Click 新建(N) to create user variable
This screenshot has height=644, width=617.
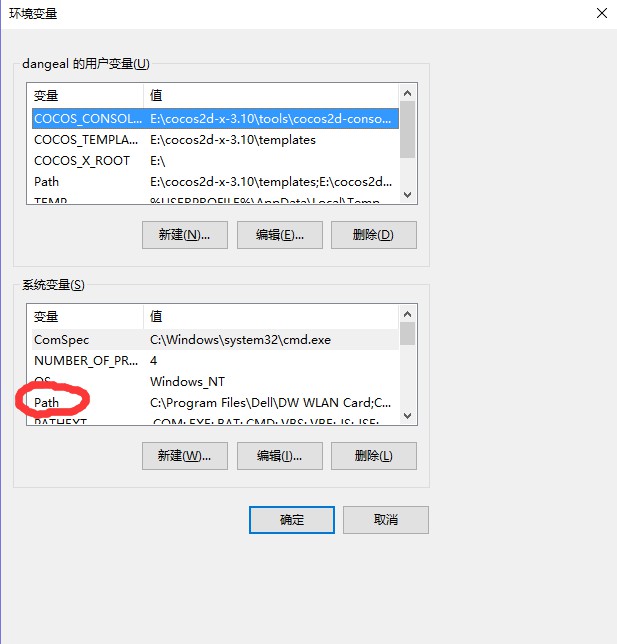pos(185,235)
